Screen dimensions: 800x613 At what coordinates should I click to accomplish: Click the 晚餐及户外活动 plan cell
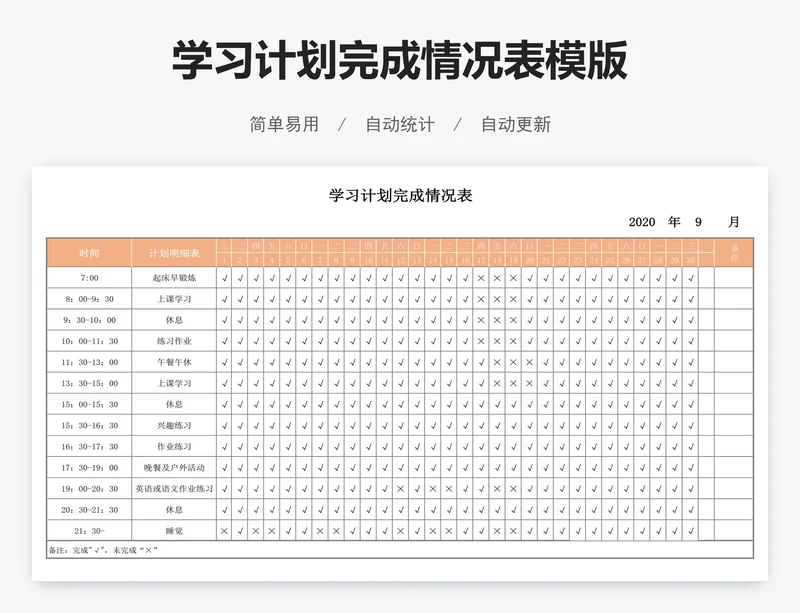point(174,468)
